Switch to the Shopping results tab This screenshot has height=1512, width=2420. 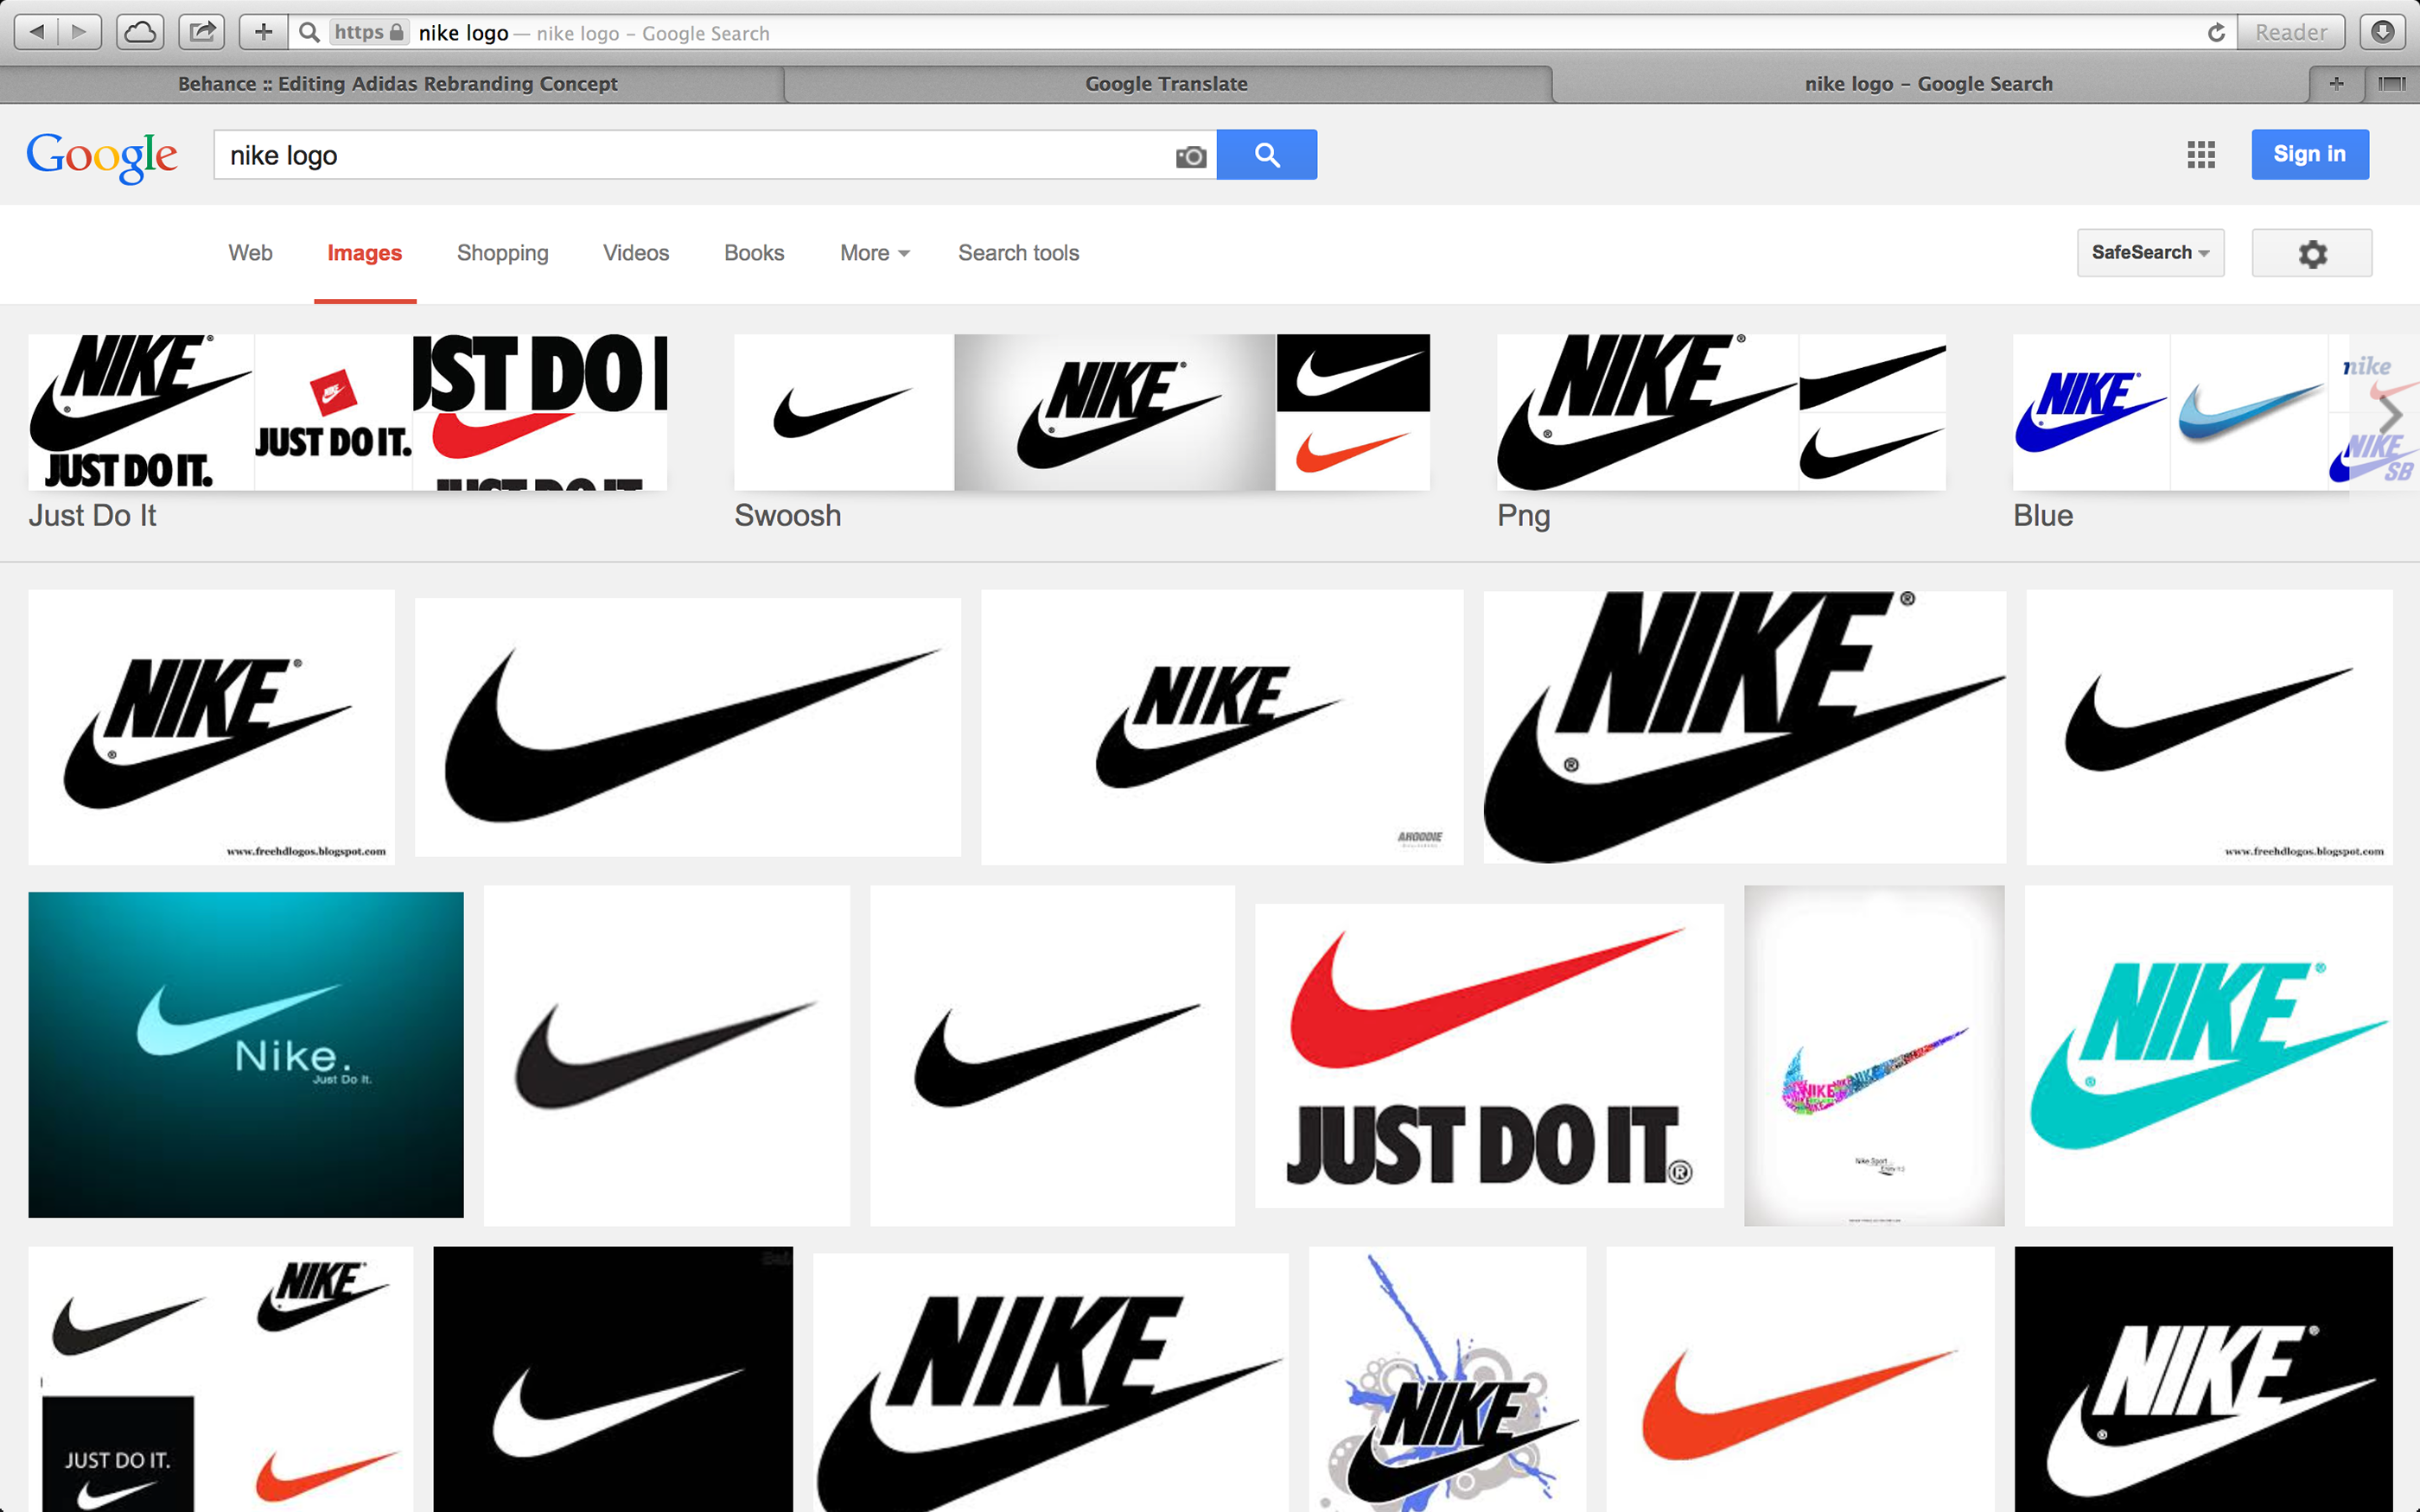(502, 253)
